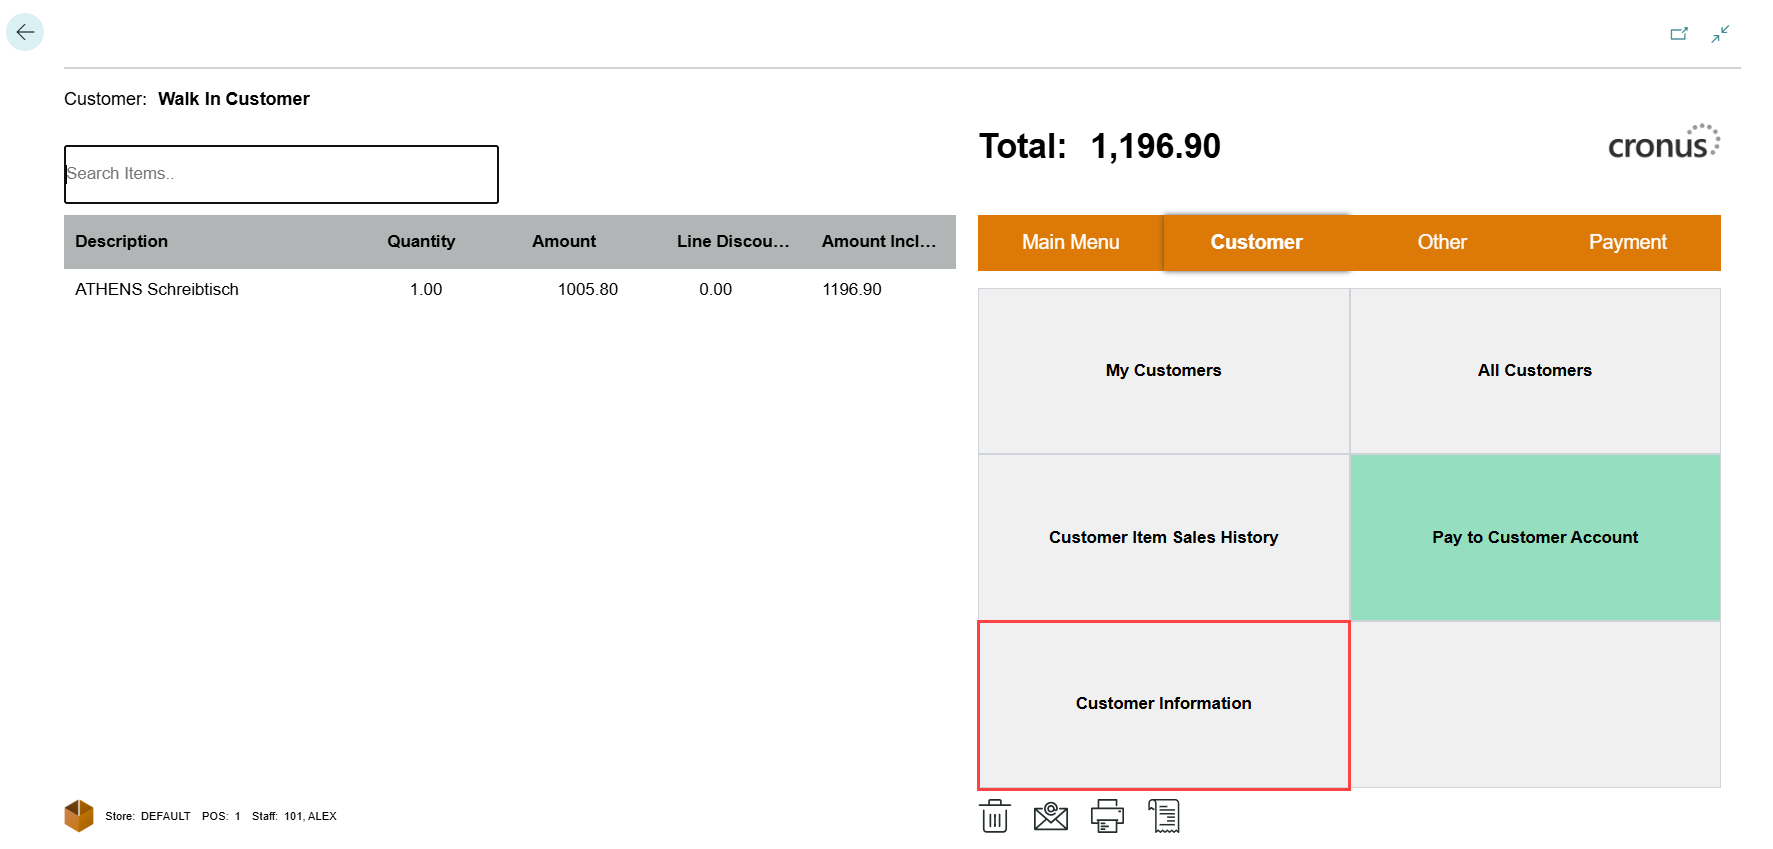Show All Customers
Screen dimensions: 1773x849
point(1535,371)
